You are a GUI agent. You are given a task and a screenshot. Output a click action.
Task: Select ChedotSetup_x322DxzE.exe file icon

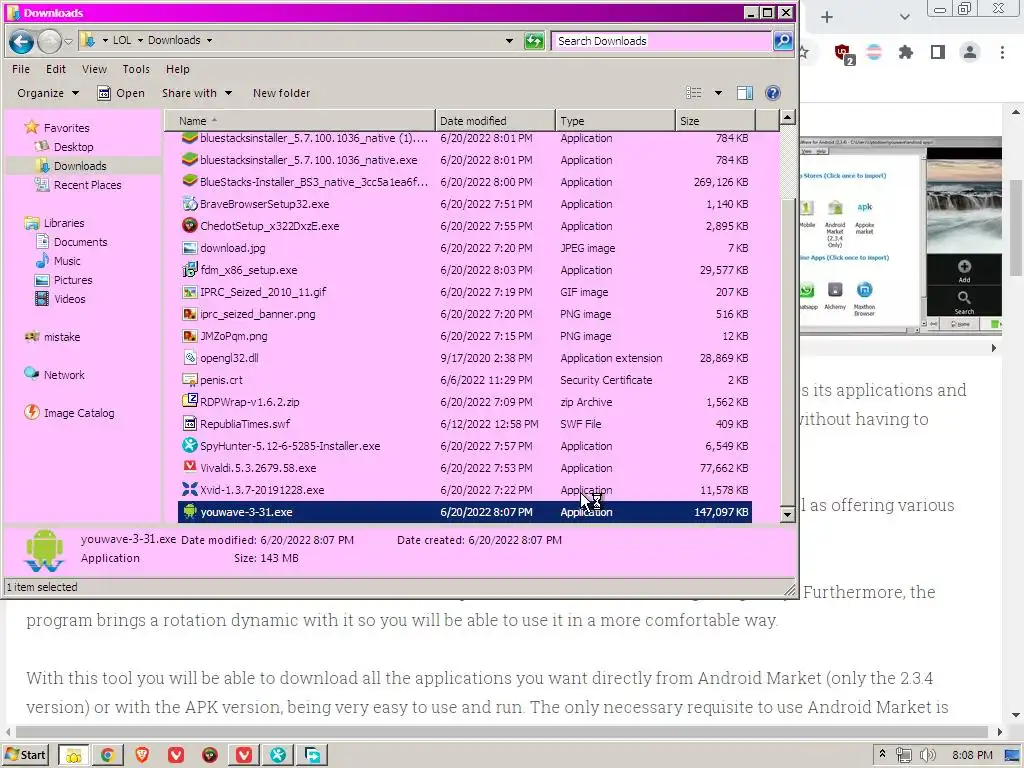click(189, 226)
